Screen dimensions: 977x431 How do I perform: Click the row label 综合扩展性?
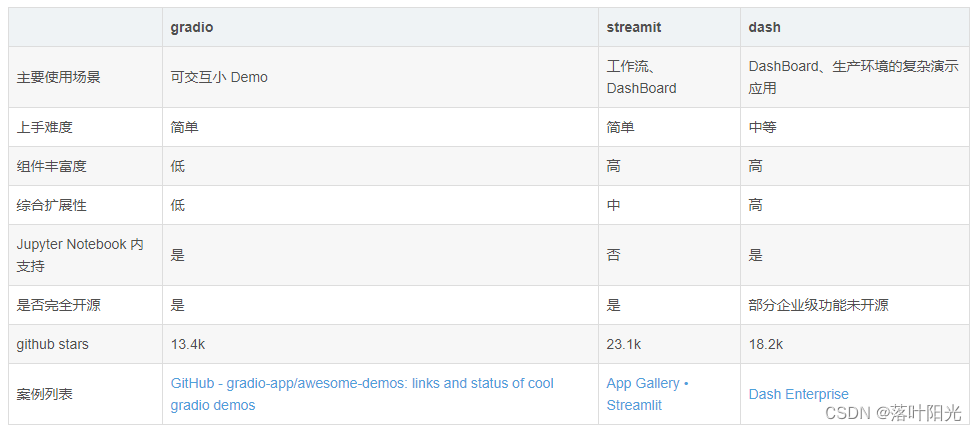point(52,205)
